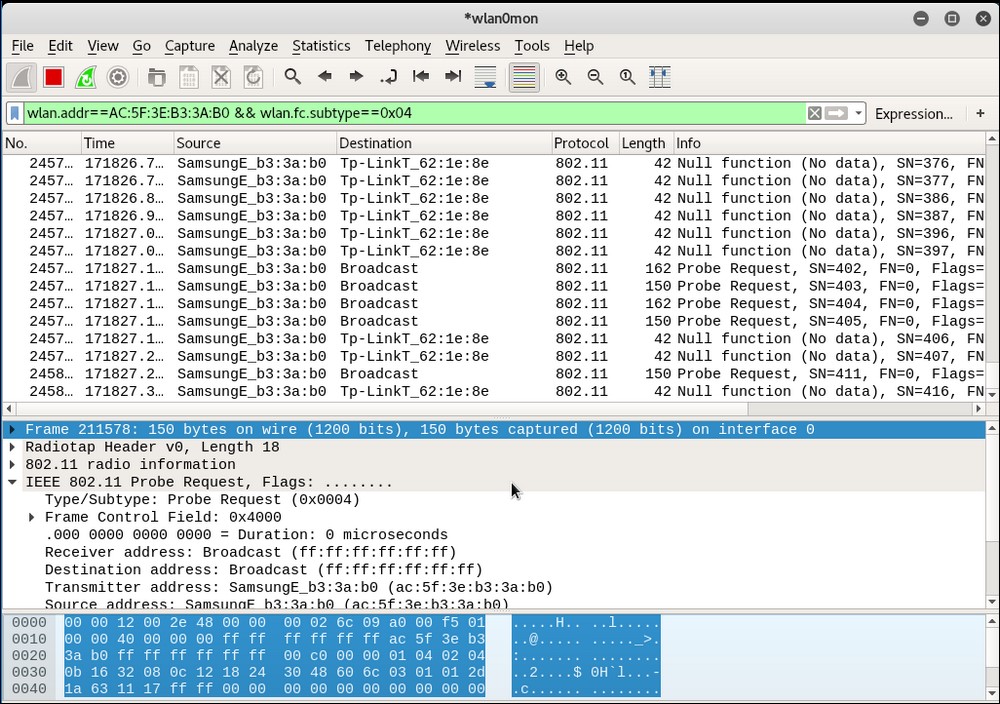
Task: Open the Go menu
Action: 142,46
